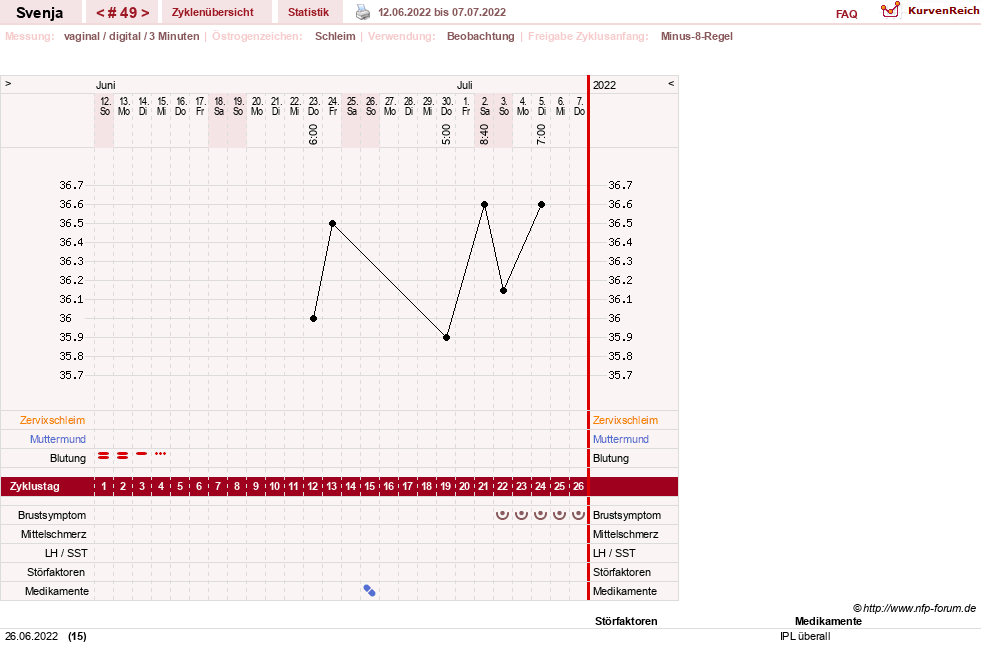Open the FAQ link
The width and height of the screenshot is (981, 660).
point(846,14)
